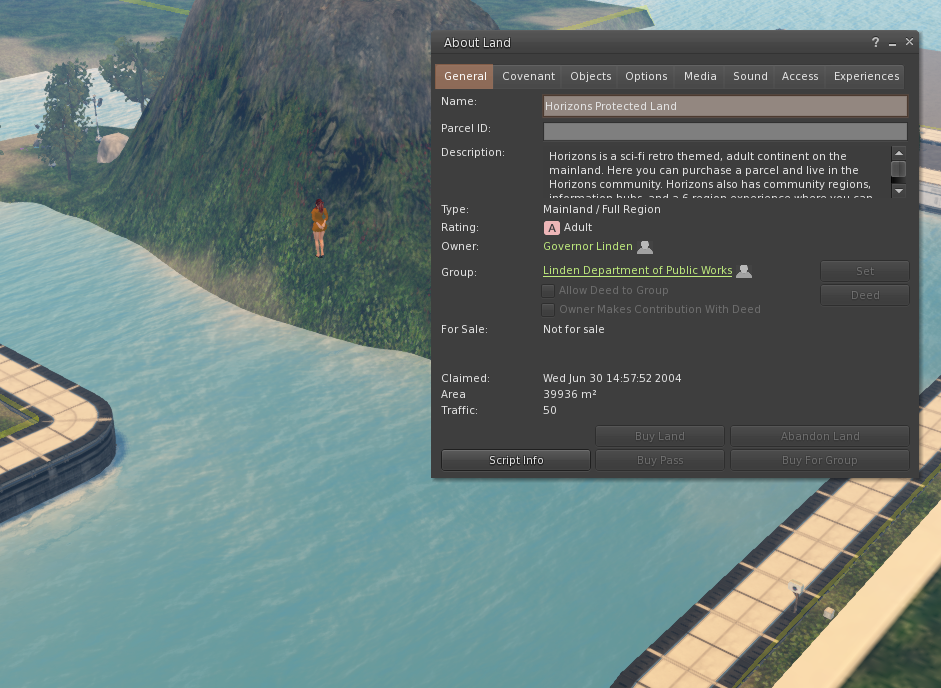Switch to the Sound tab
The width and height of the screenshot is (941, 688).
(x=749, y=75)
